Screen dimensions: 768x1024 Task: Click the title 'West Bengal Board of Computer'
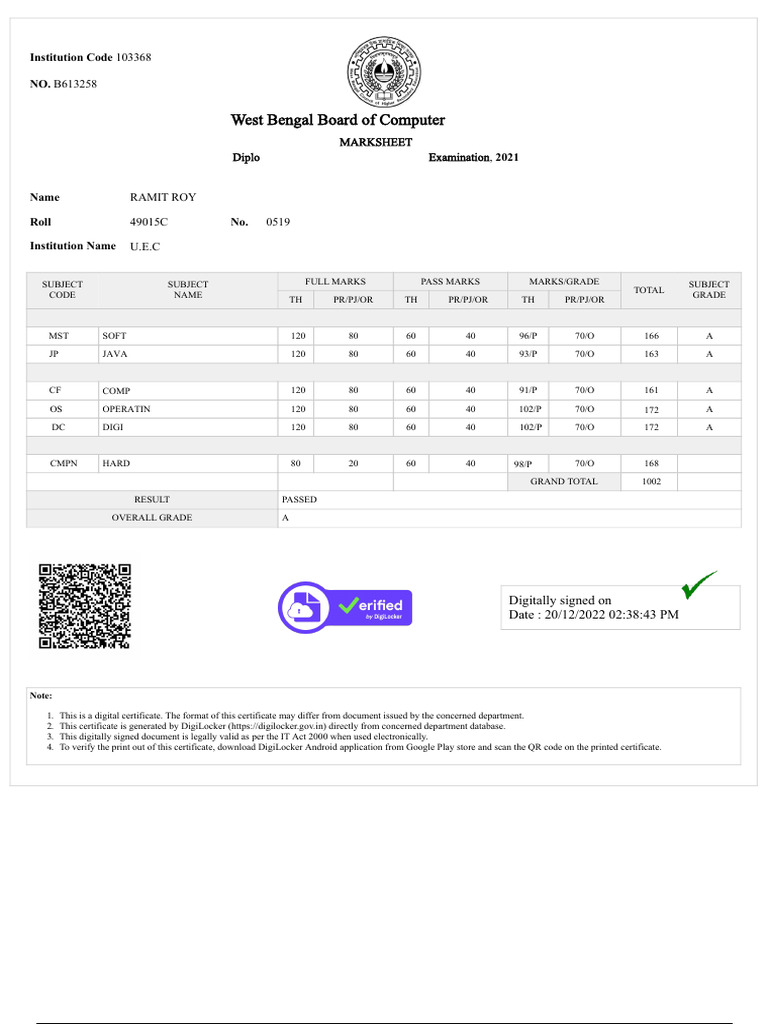(x=338, y=120)
